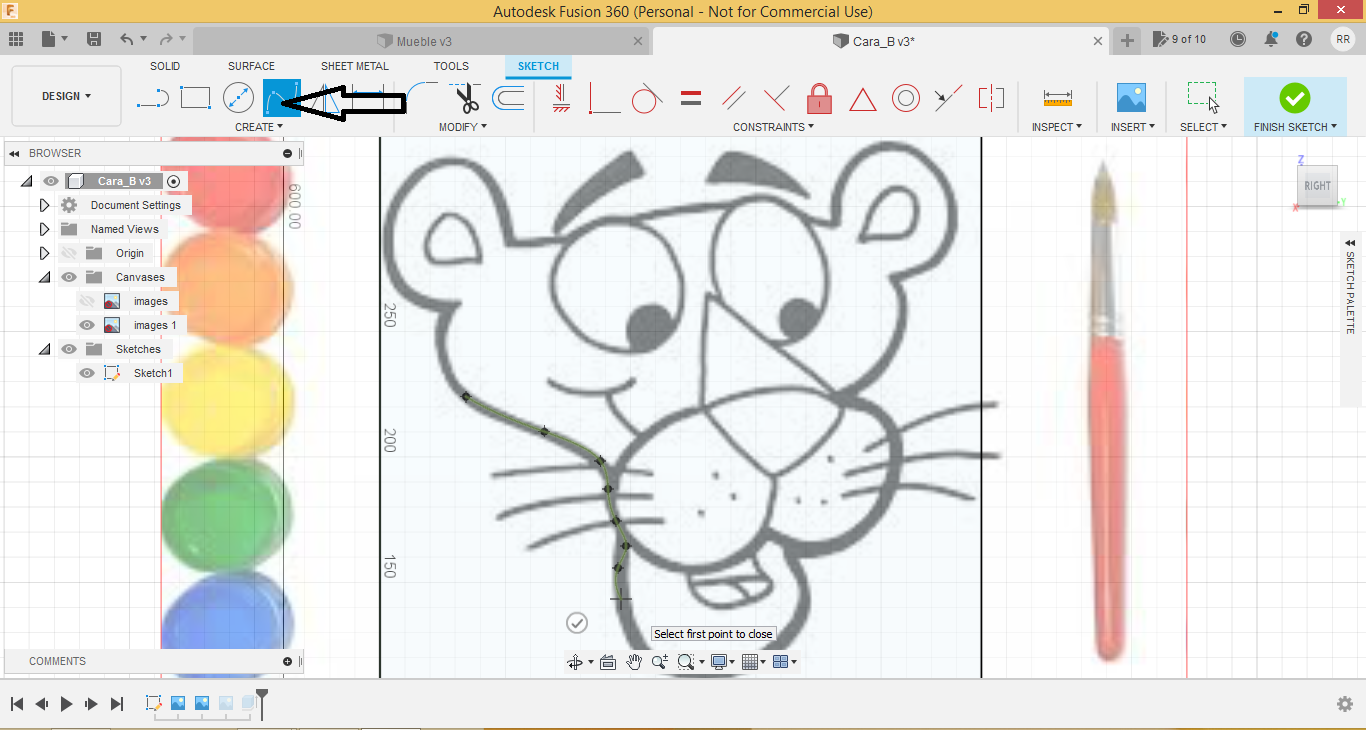Apply the Fix/Unfix lock constraint

820,98
